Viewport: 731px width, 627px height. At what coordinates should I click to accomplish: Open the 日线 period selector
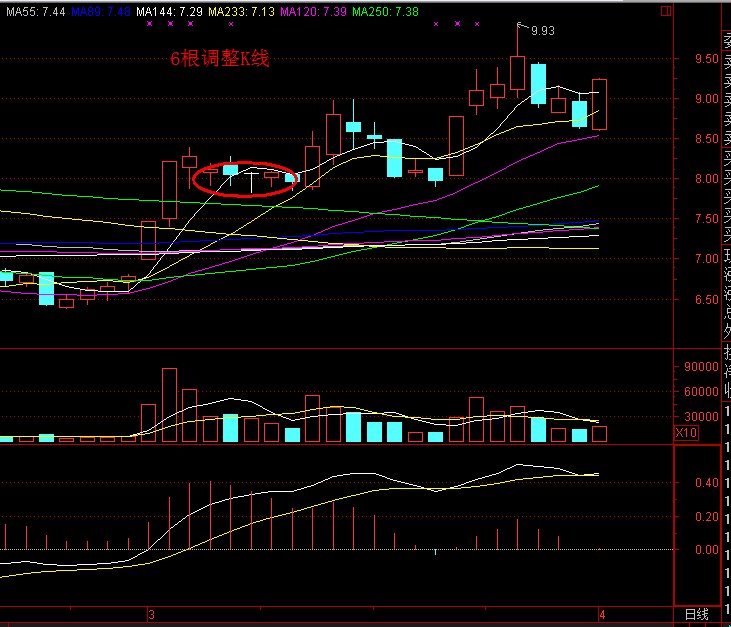pyautogui.click(x=697, y=614)
